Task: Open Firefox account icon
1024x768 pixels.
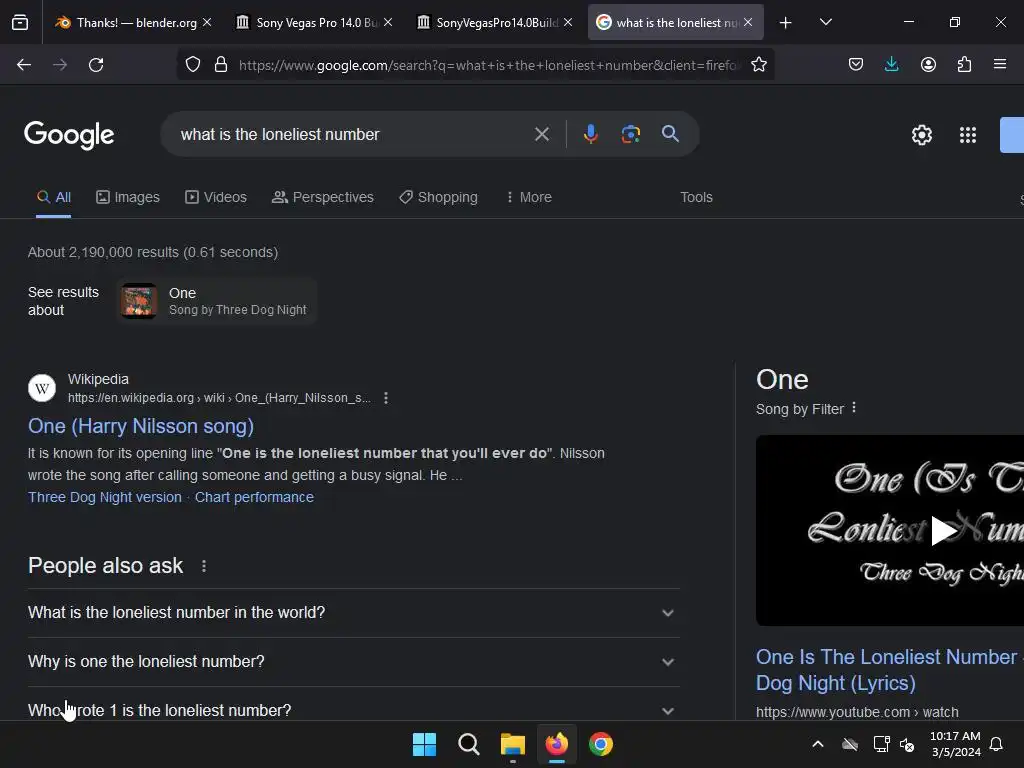Action: point(928,65)
